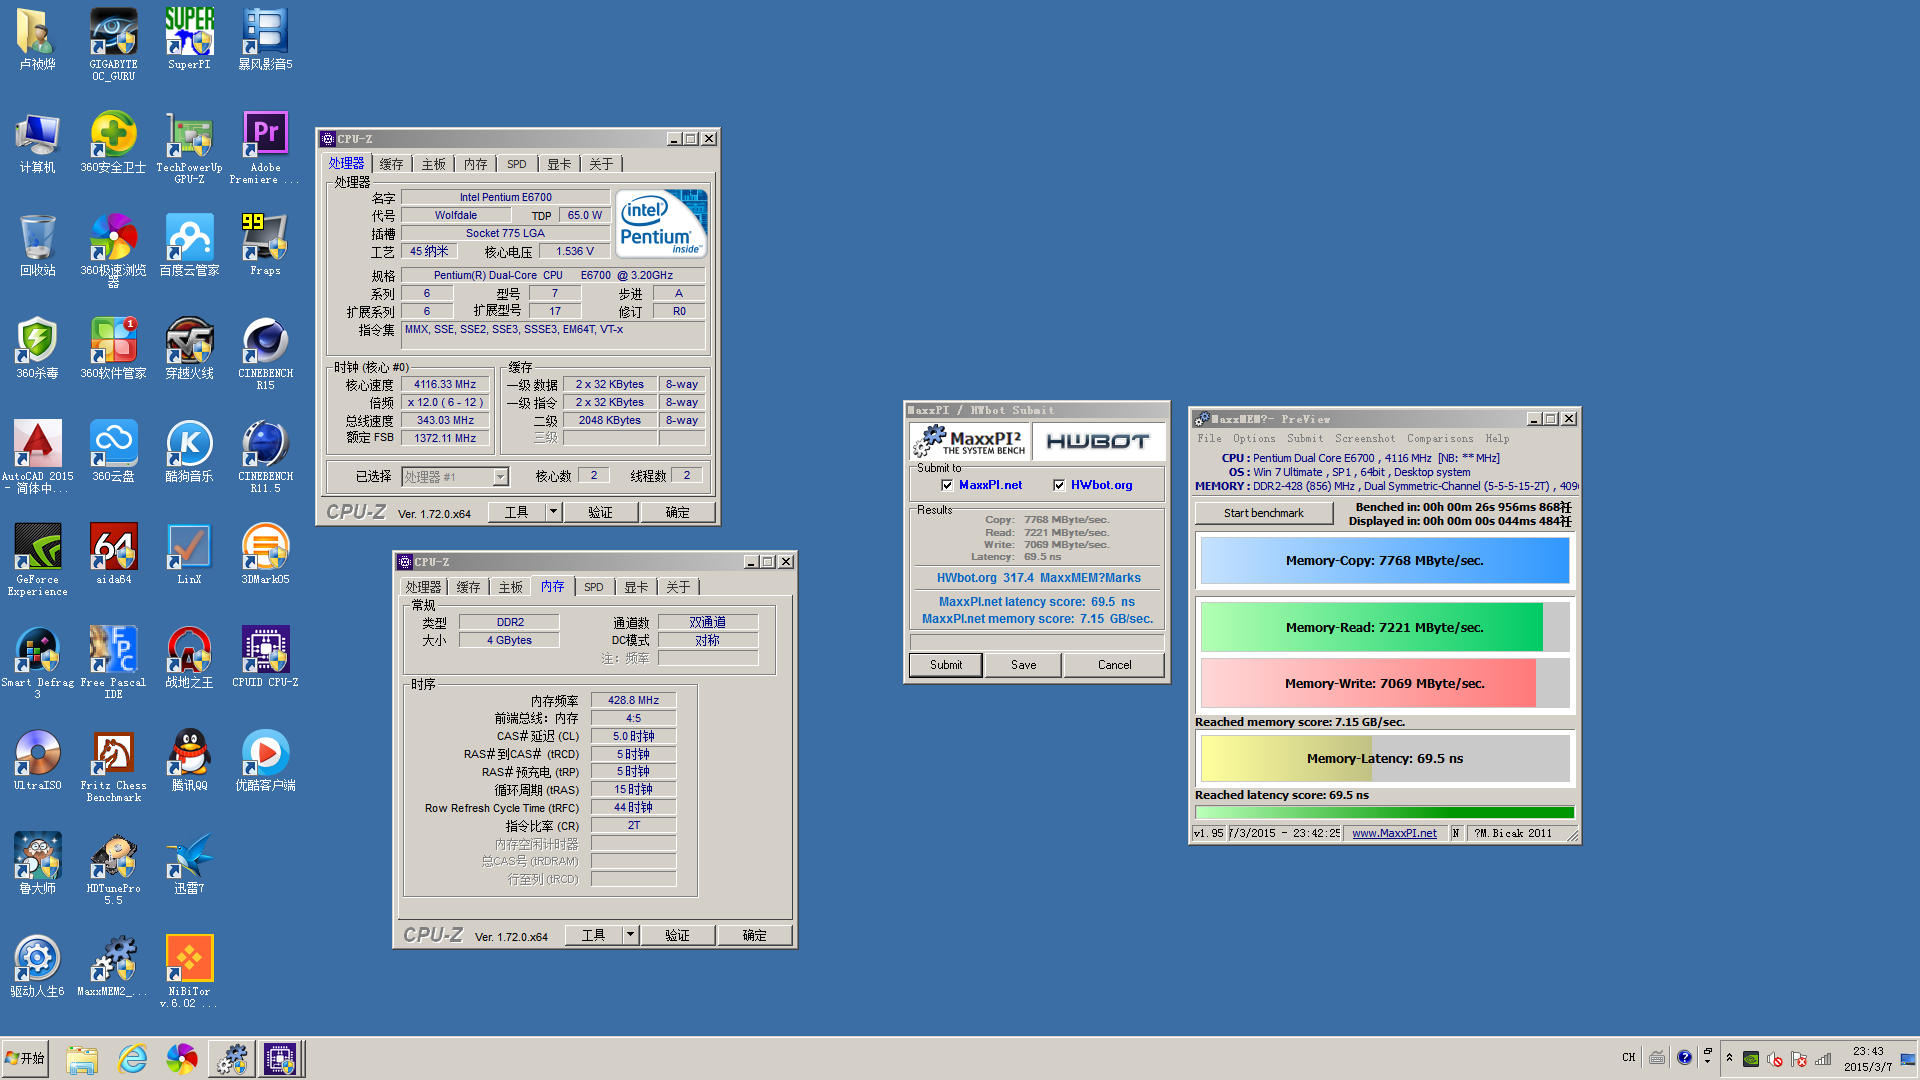Image resolution: width=1920 pixels, height=1080 pixels.
Task: Select the SPD tab in top CPU-Z window
Action: pyautogui.click(x=516, y=164)
